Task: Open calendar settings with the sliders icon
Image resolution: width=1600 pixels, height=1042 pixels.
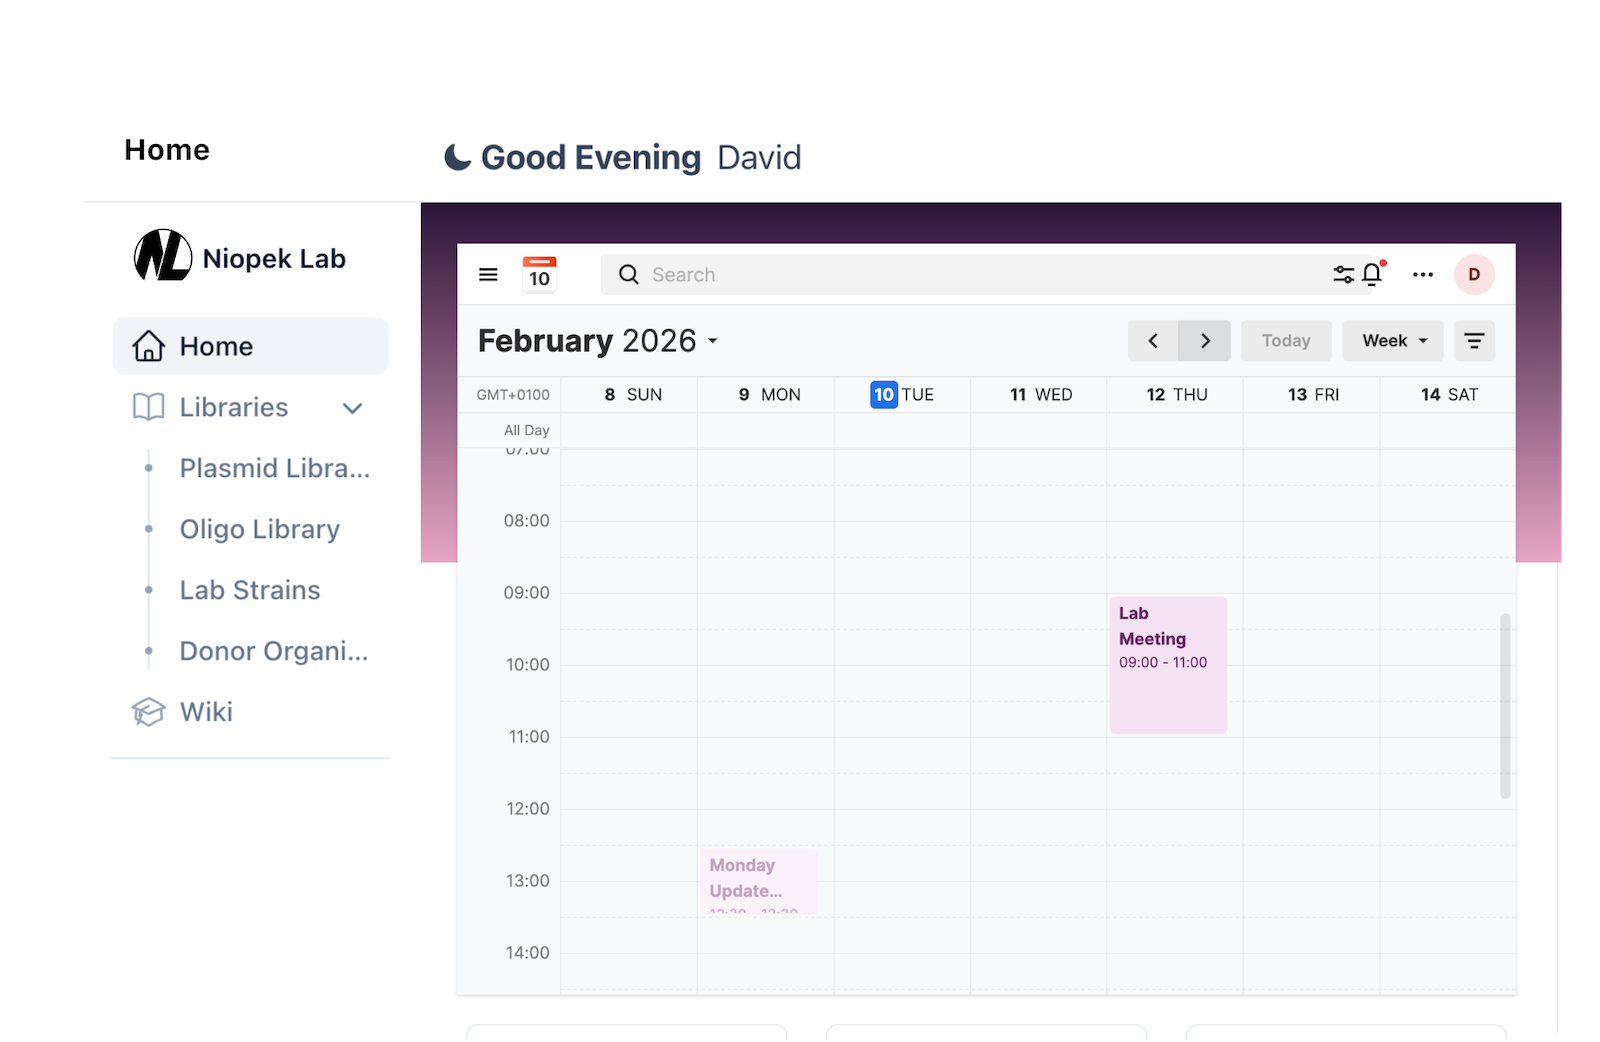Action: (x=1343, y=274)
